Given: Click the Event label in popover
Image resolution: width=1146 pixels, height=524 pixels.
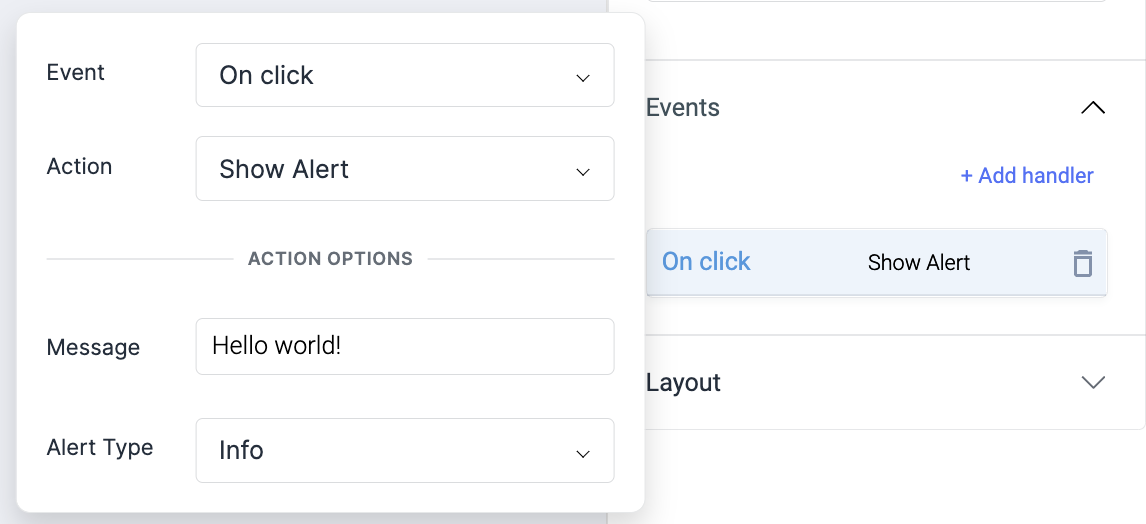Looking at the screenshot, I should coord(76,73).
